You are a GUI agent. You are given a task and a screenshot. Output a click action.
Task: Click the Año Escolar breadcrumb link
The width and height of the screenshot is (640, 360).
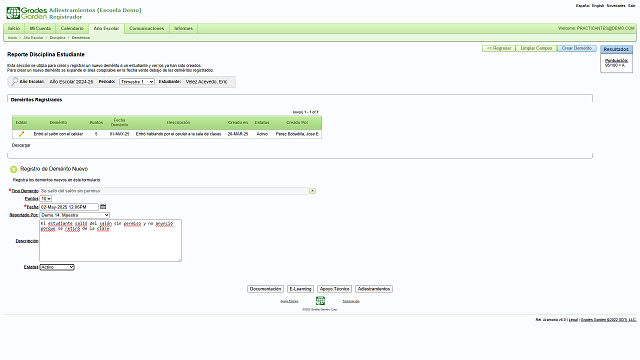coord(33,38)
